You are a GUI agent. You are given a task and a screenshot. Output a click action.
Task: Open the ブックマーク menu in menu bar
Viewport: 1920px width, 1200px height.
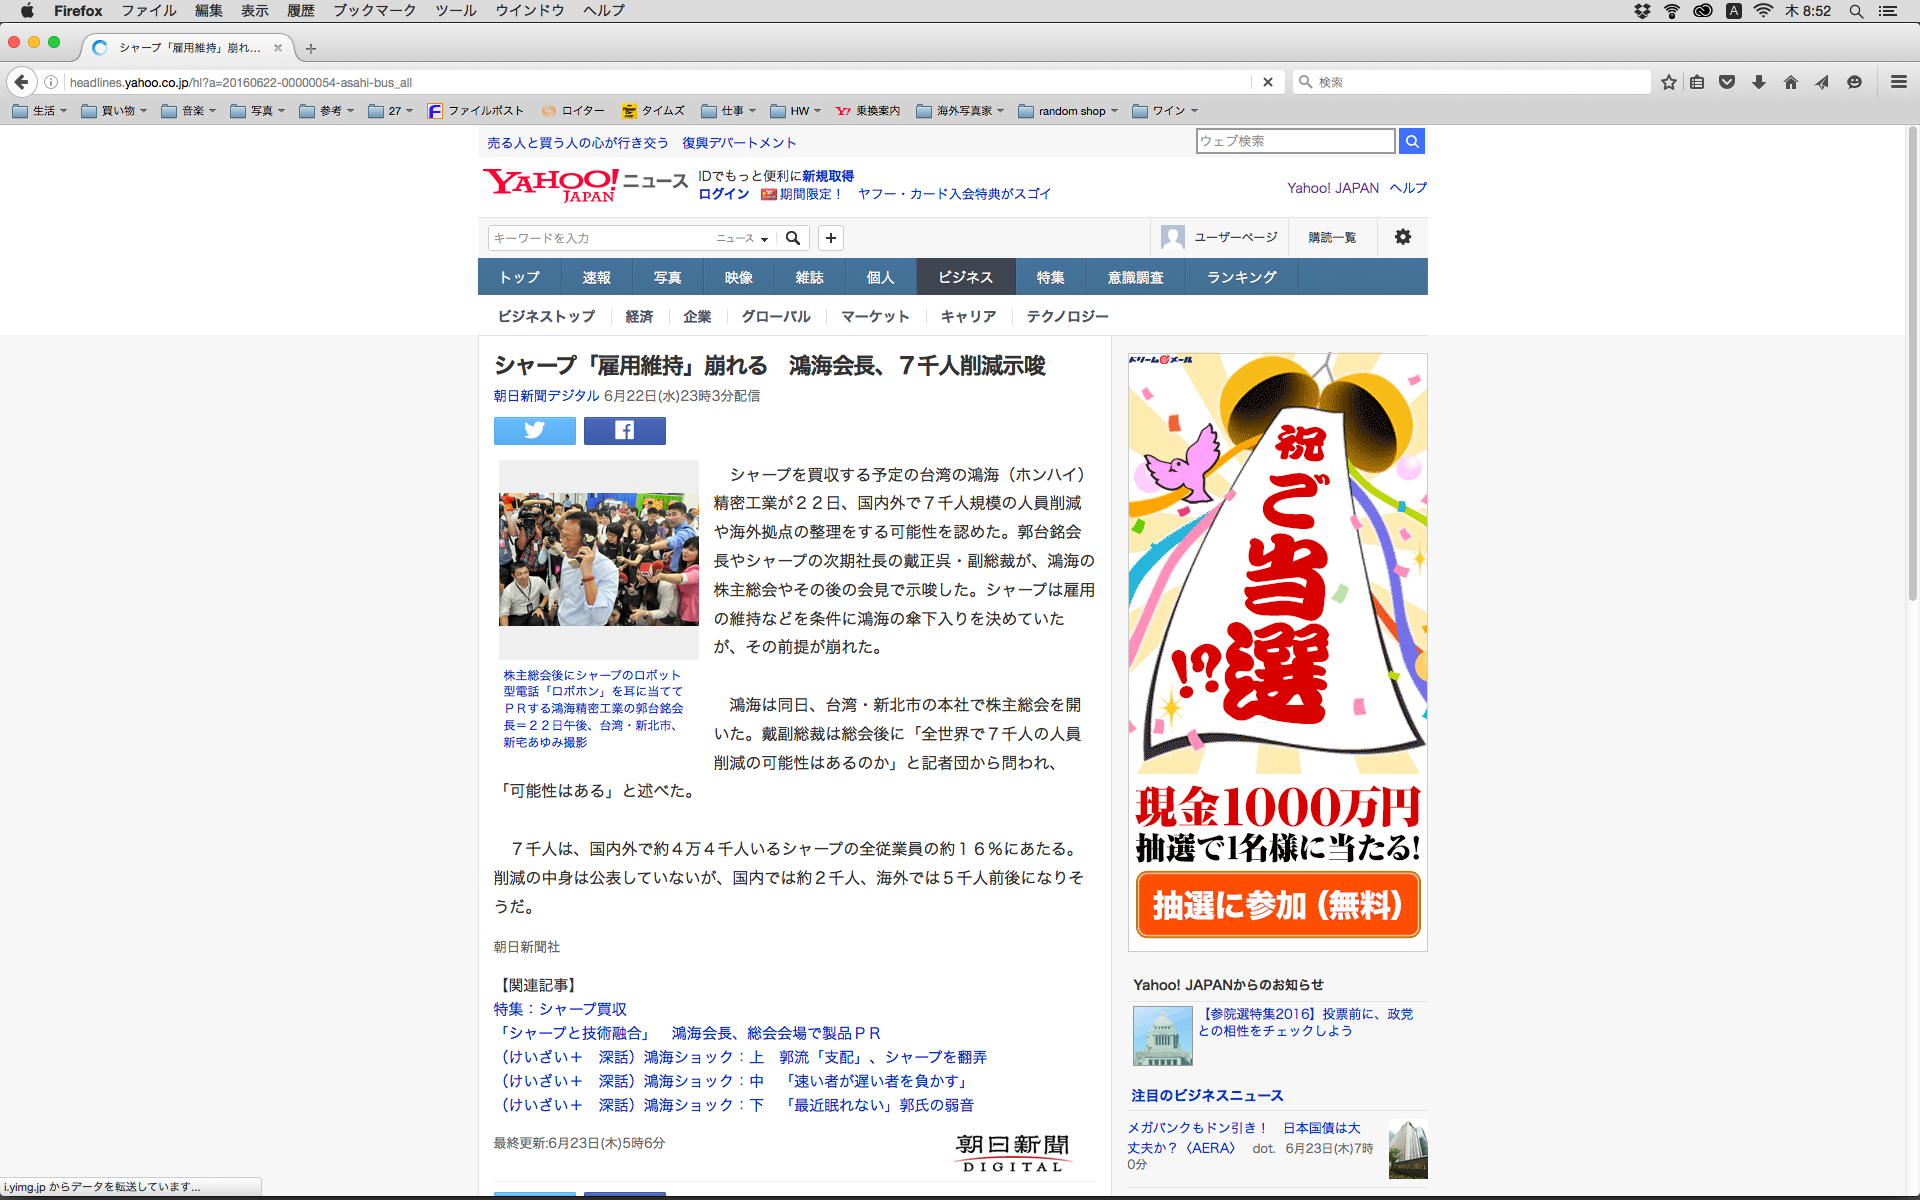pyautogui.click(x=374, y=11)
